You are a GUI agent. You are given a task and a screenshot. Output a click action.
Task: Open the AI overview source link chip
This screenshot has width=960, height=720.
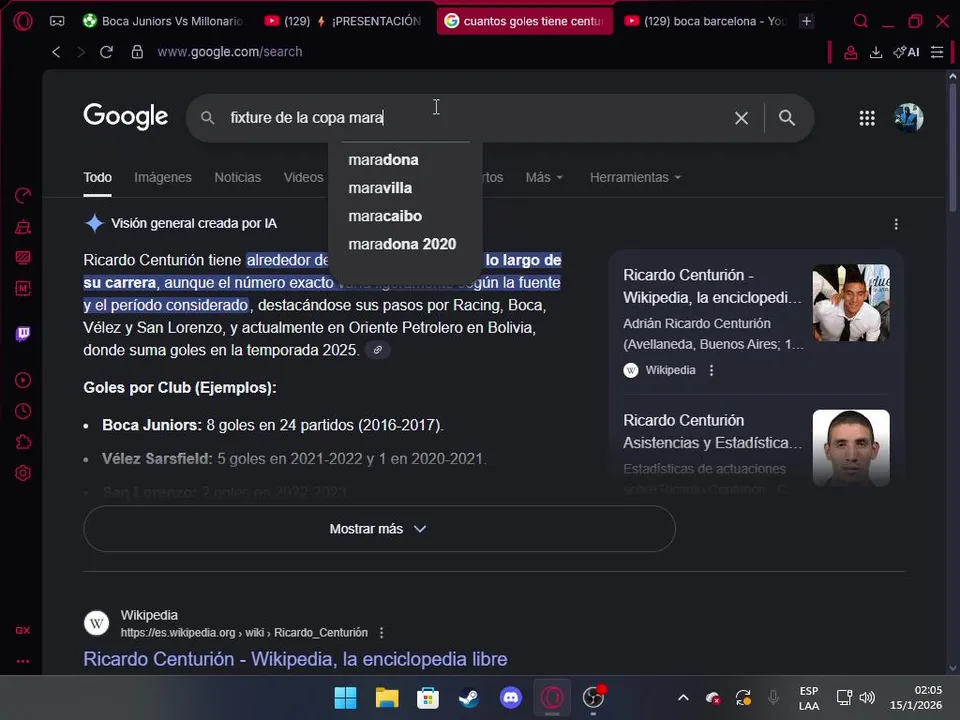click(378, 350)
